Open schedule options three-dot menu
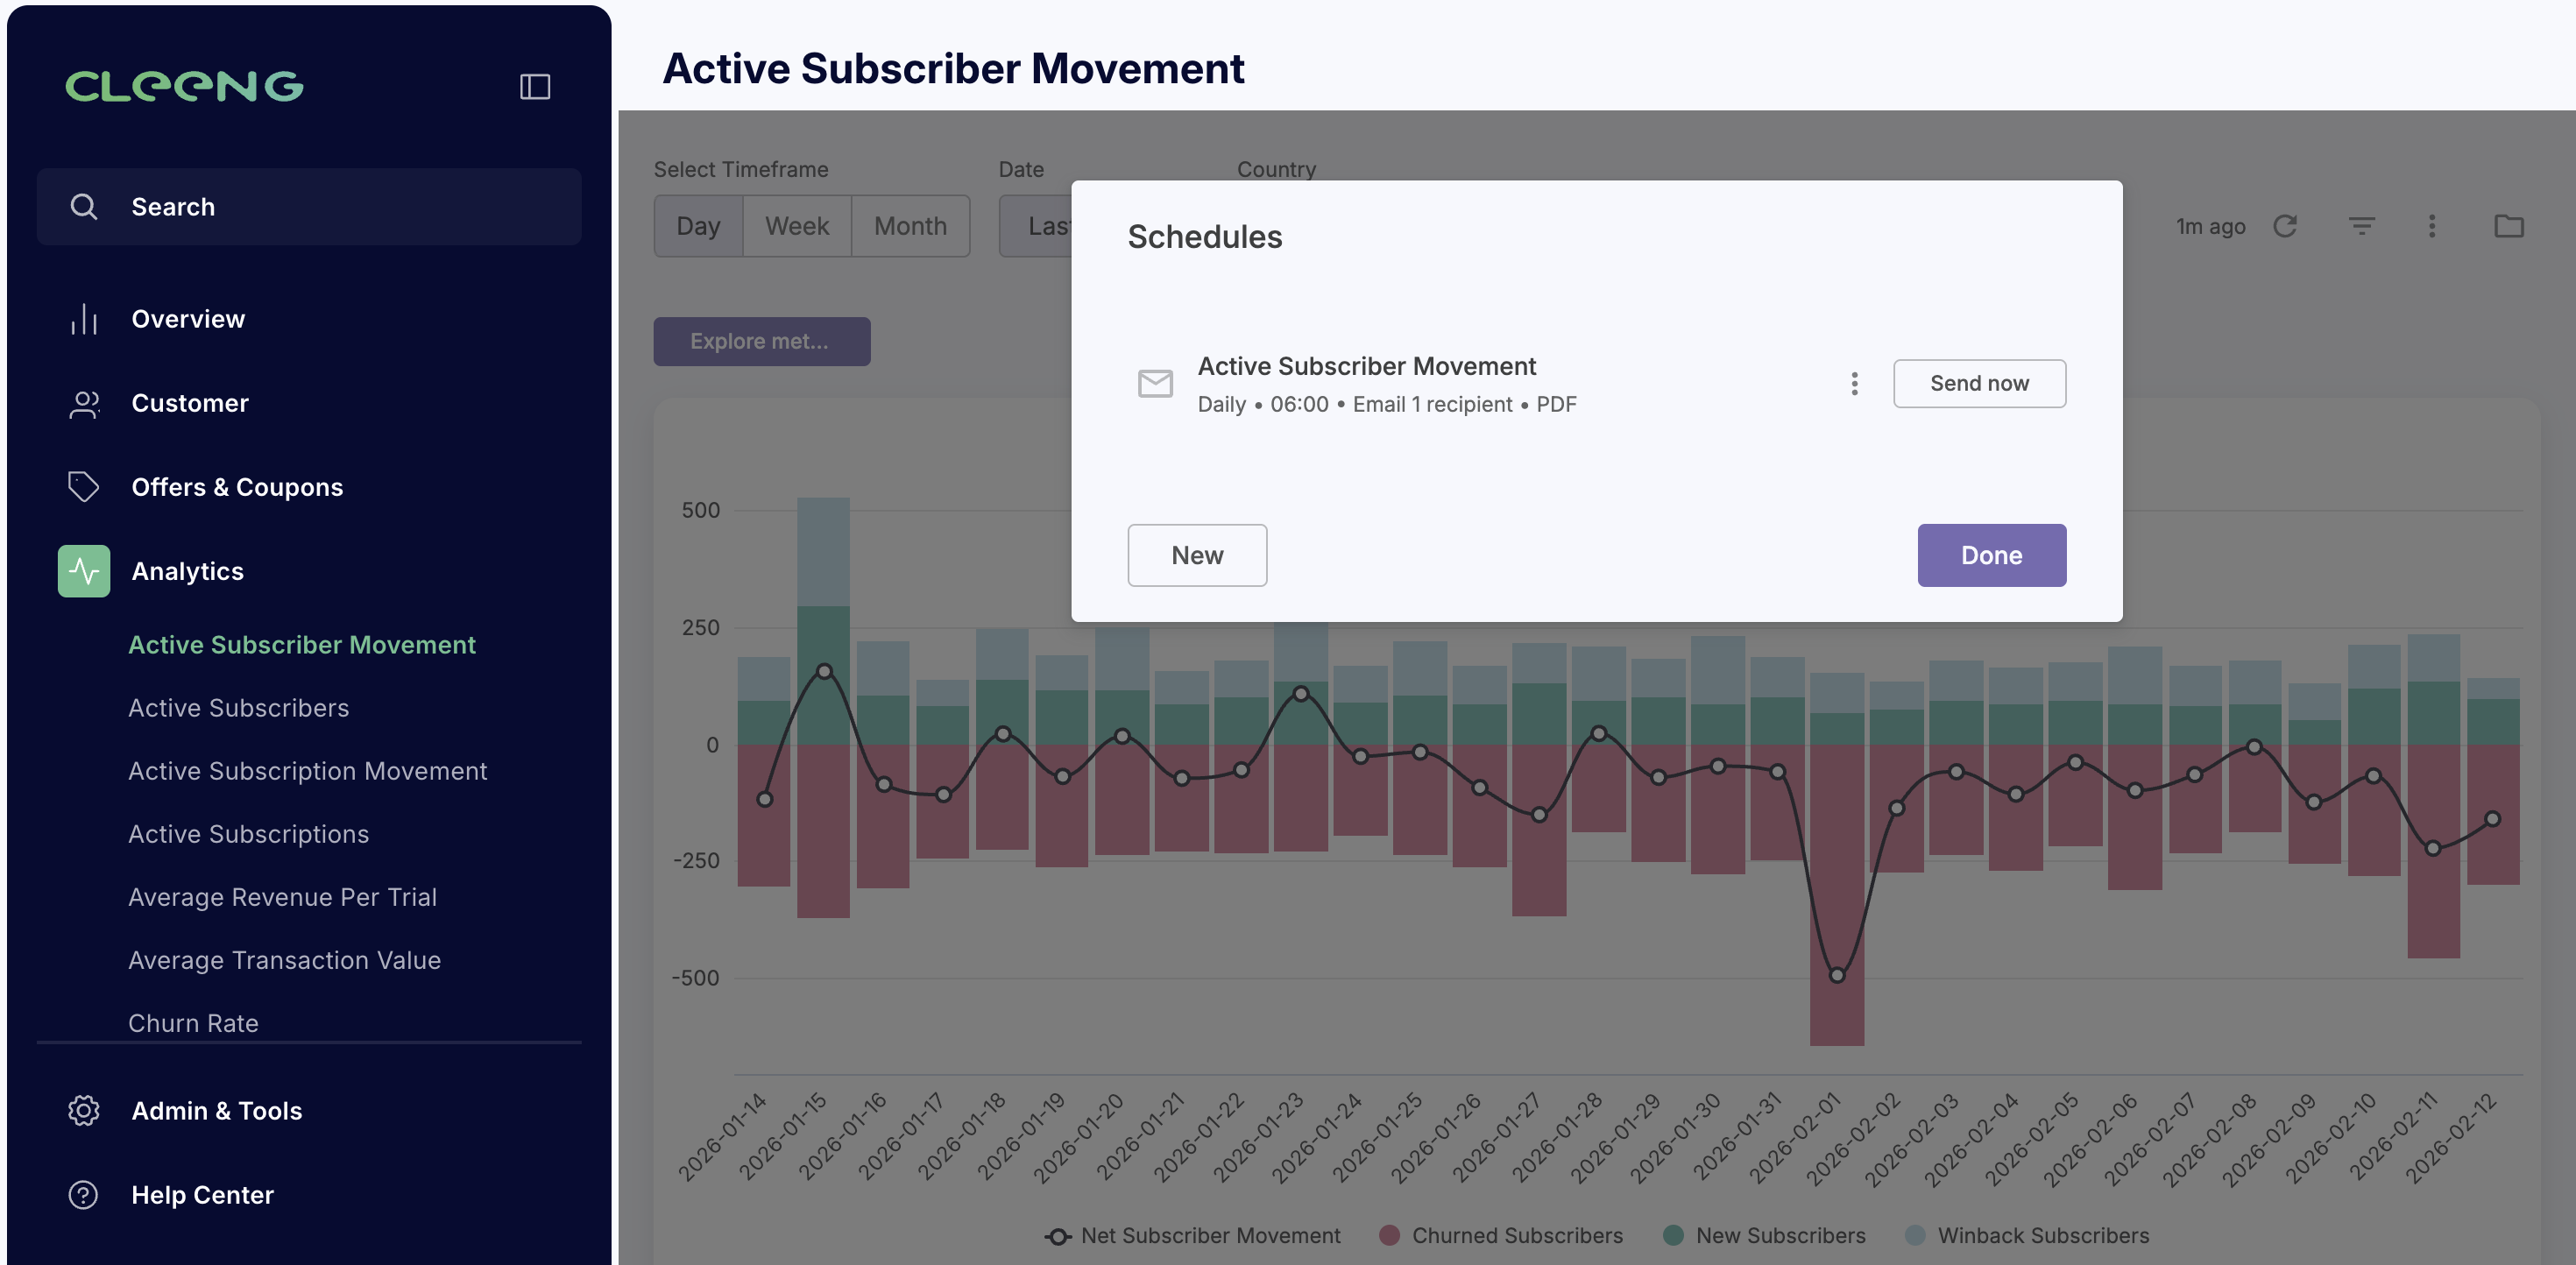Screen dimensions: 2576x1265 click(1854, 384)
